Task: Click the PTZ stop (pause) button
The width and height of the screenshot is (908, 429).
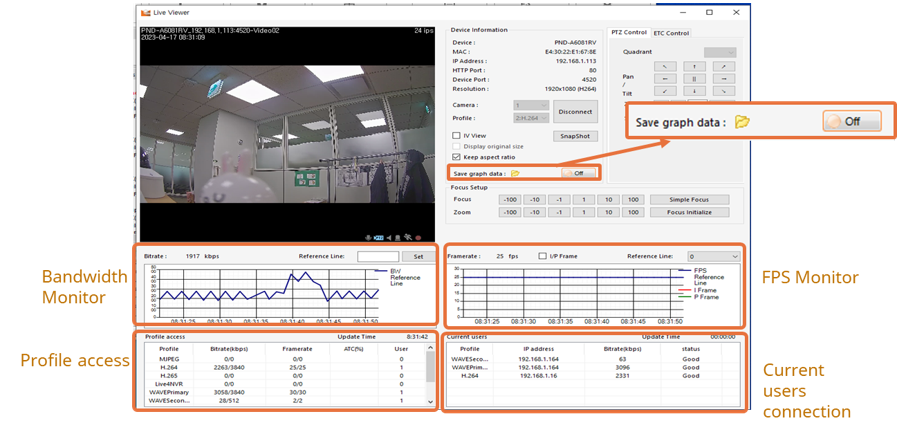Action: tap(694, 78)
